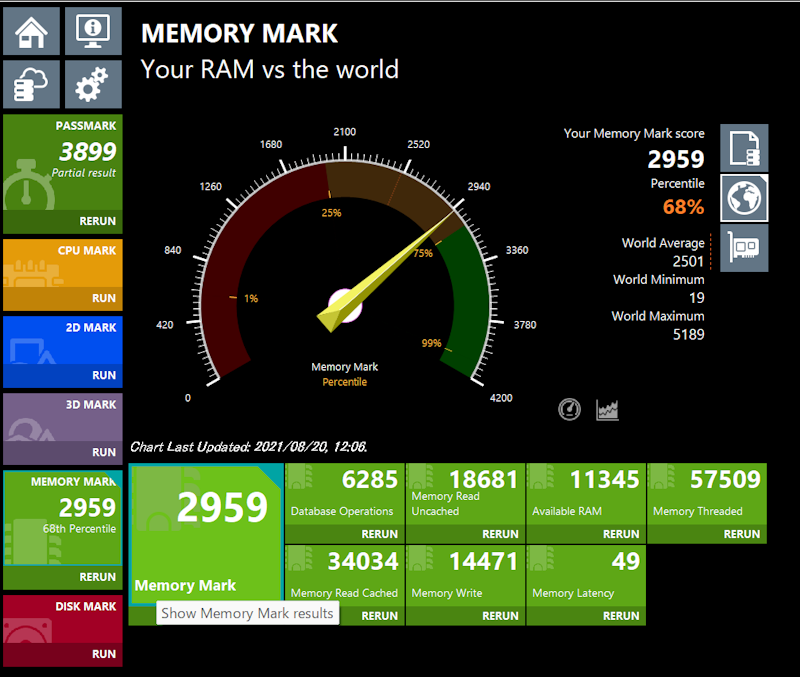Select the Memory Write 14471 tile
The image size is (800, 677).
click(x=465, y=576)
